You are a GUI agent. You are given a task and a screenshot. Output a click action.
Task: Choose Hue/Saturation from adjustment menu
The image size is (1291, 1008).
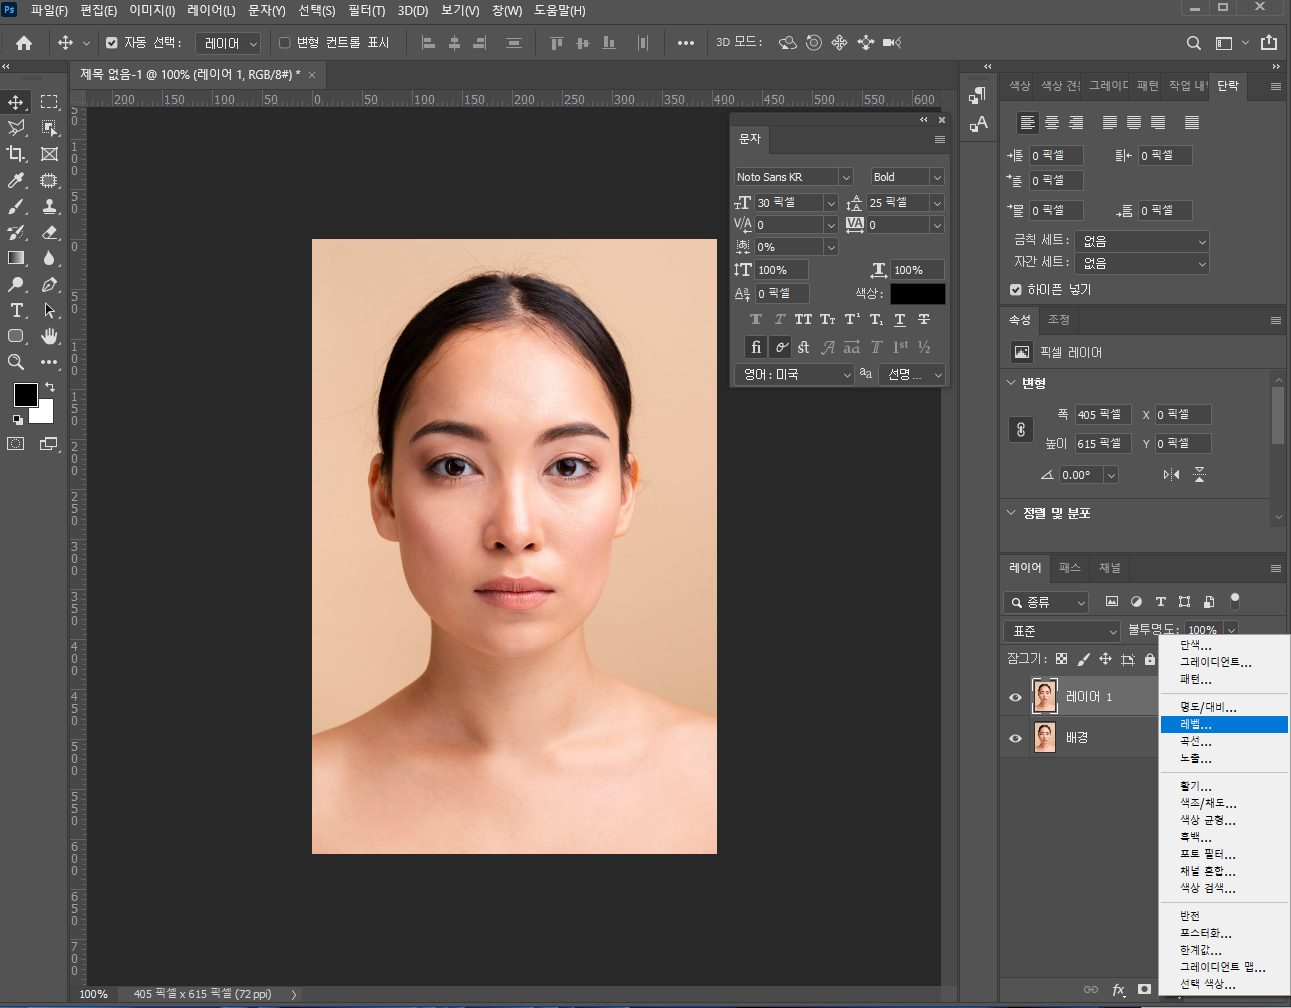[x=1224, y=803]
